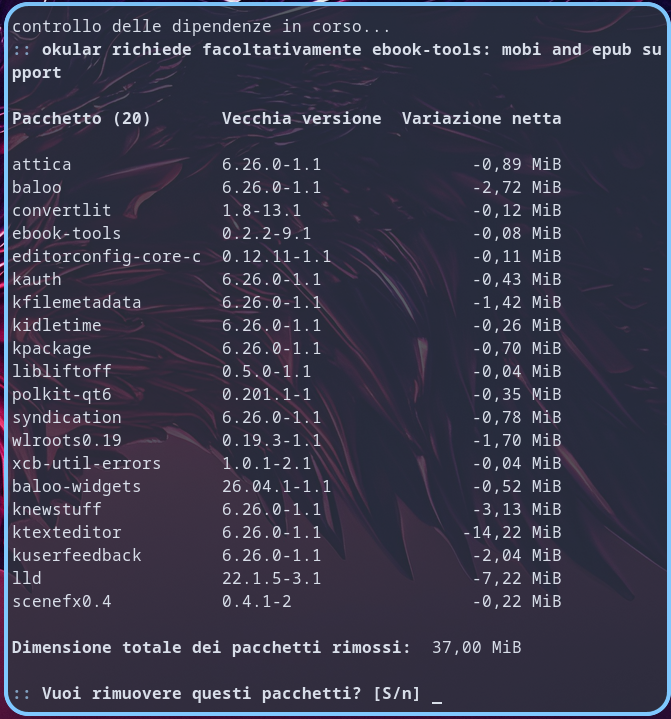This screenshot has height=719, width=671.
Task: Select the scenefx0.4 package entry
Action: tap(61, 601)
